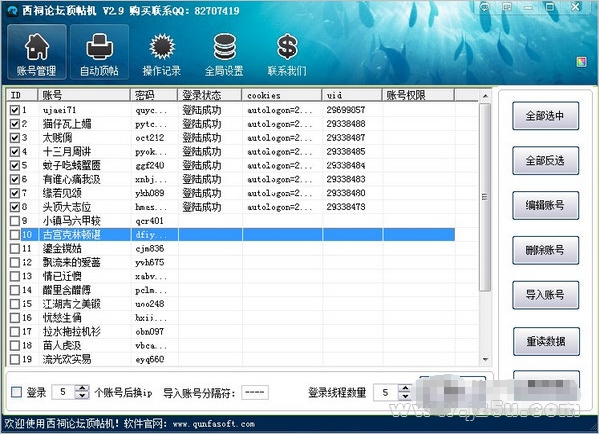The height and width of the screenshot is (434, 599).
Task: Sort by the cookies column header
Action: pyautogui.click(x=282, y=95)
